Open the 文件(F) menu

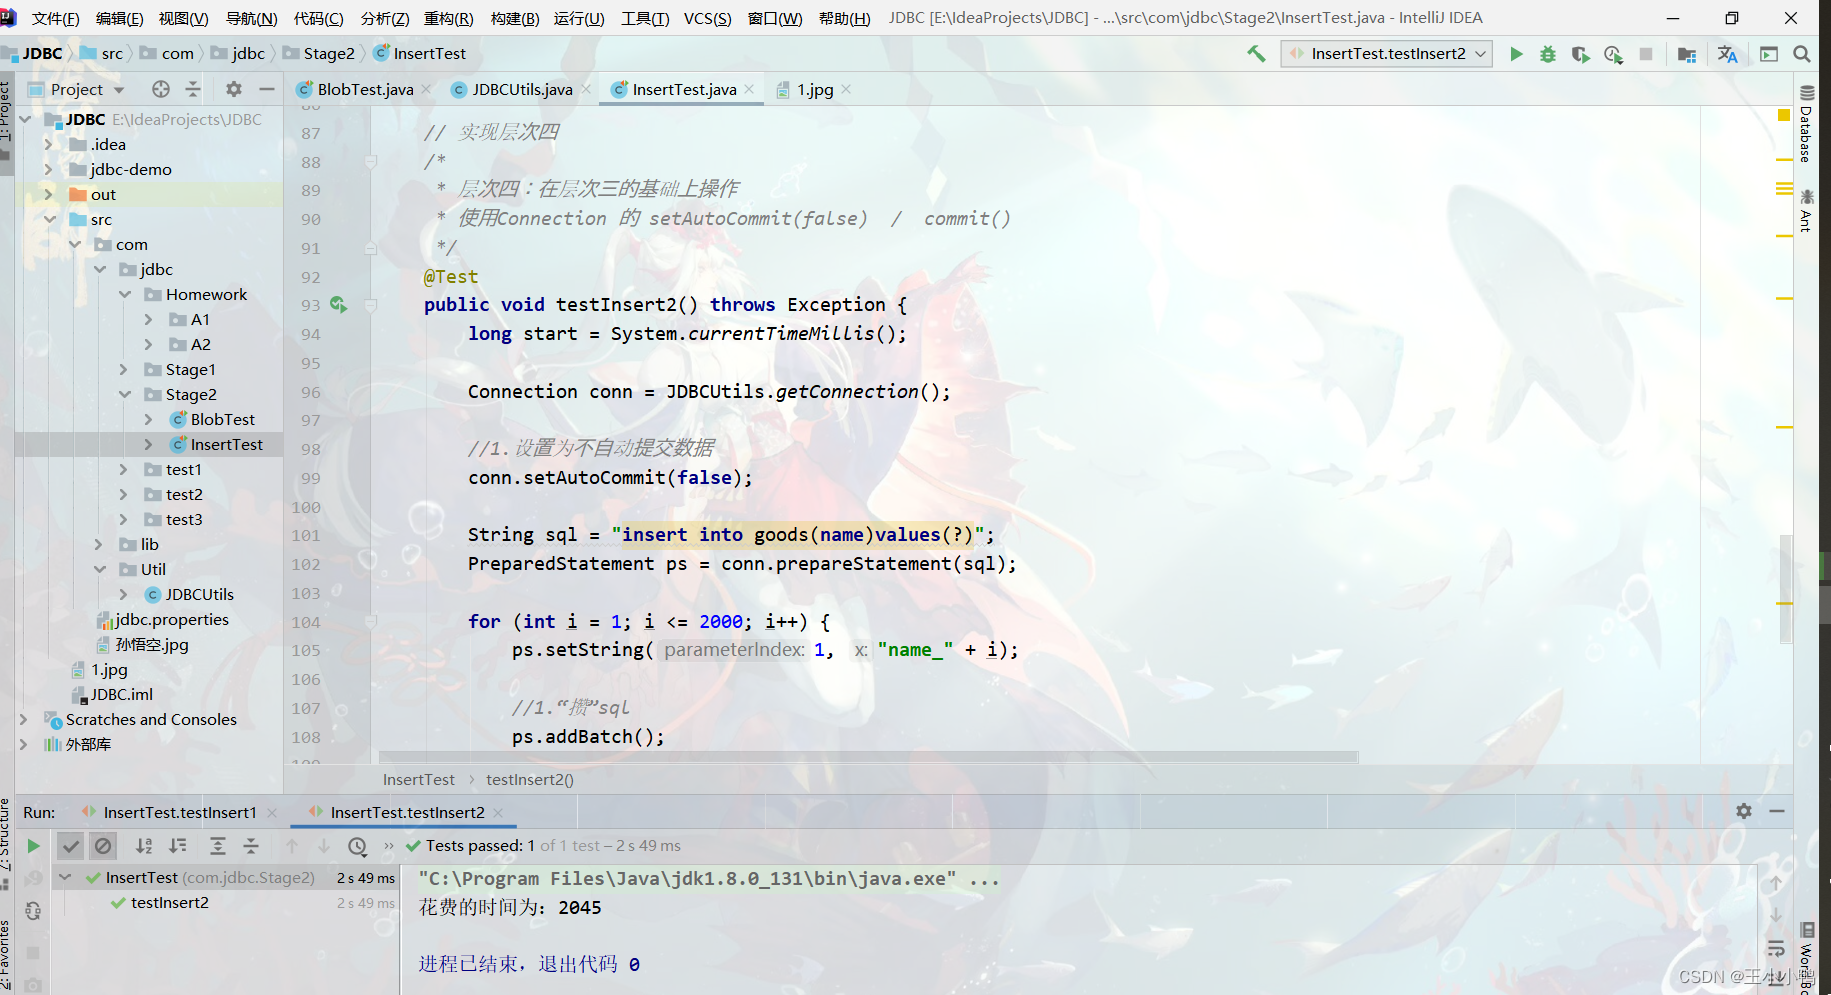point(55,18)
